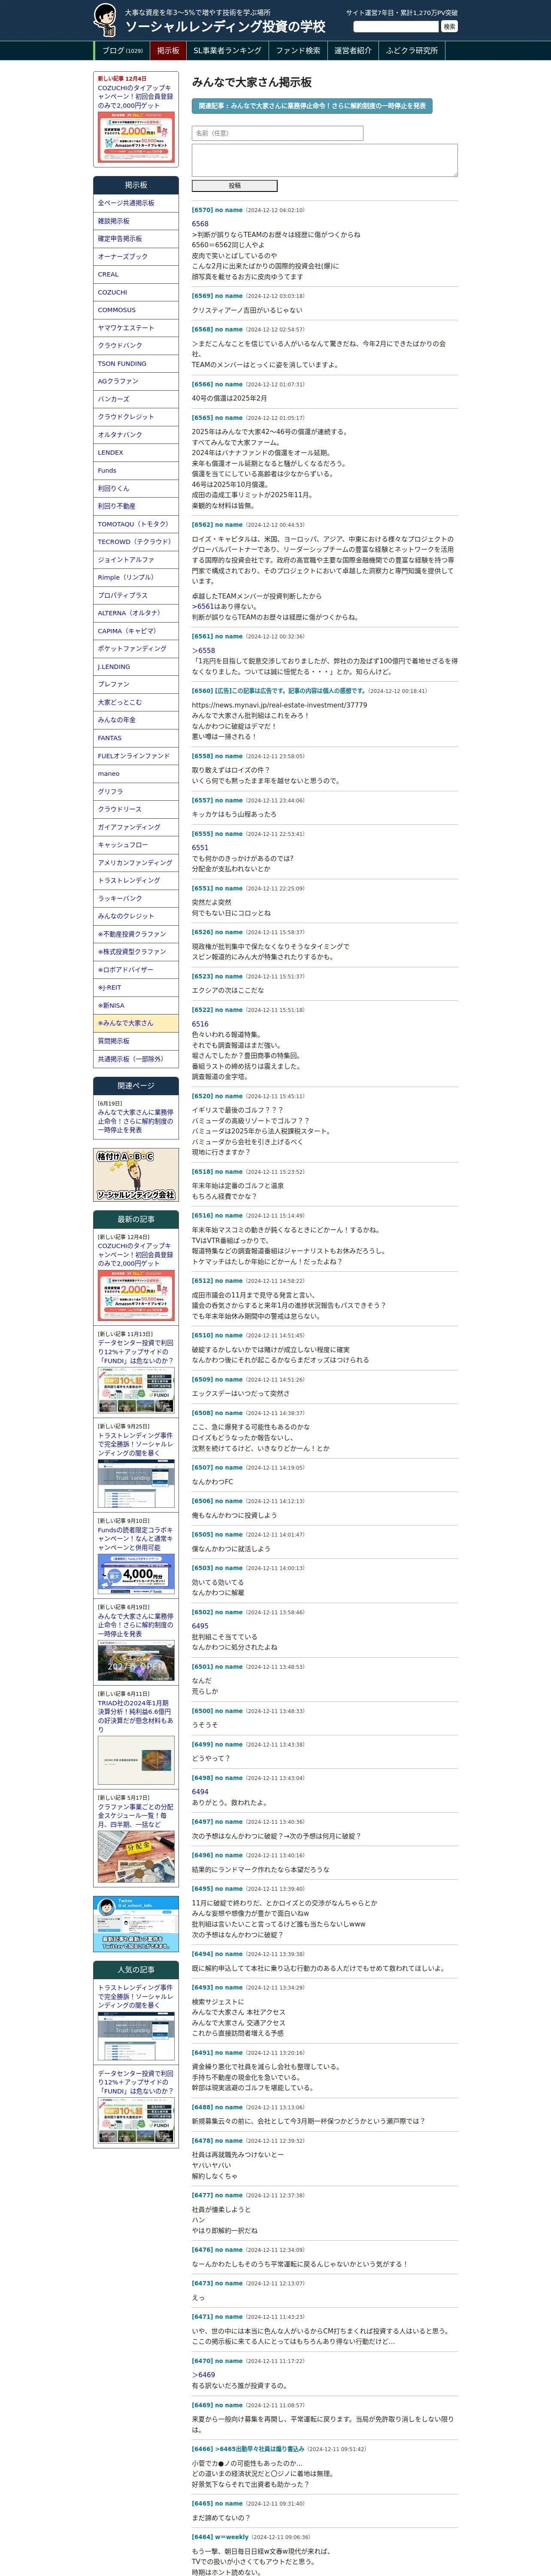This screenshot has width=551, height=2576.
Task: Click the >6561 reply reference link
Action: pos(203,607)
